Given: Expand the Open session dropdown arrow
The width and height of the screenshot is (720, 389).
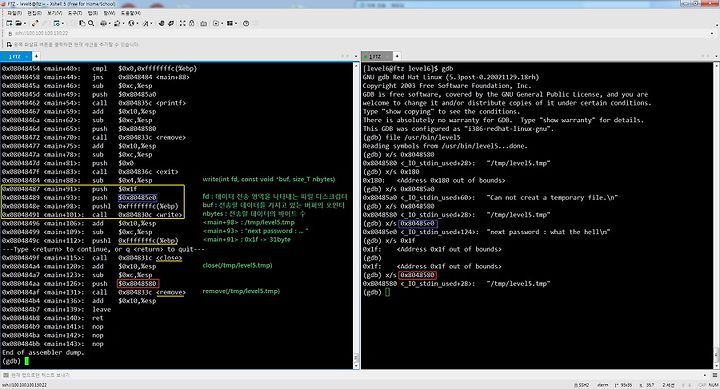Looking at the screenshot, I should [x=25, y=23].
